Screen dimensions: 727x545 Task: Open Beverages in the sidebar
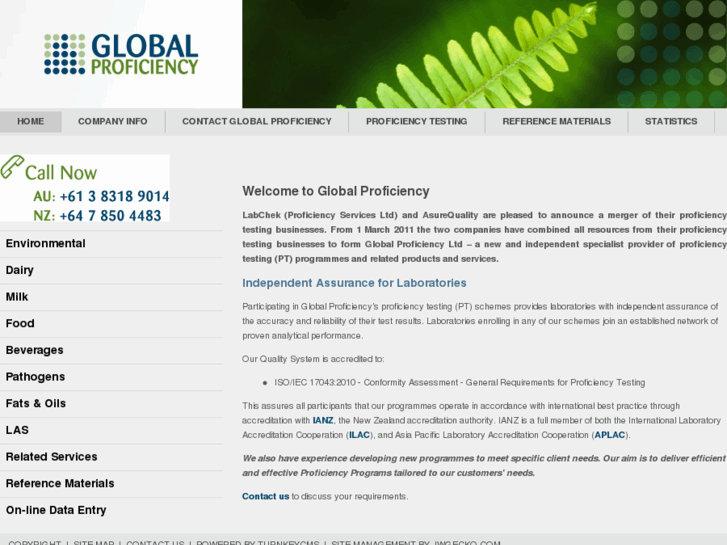[x=111, y=350]
